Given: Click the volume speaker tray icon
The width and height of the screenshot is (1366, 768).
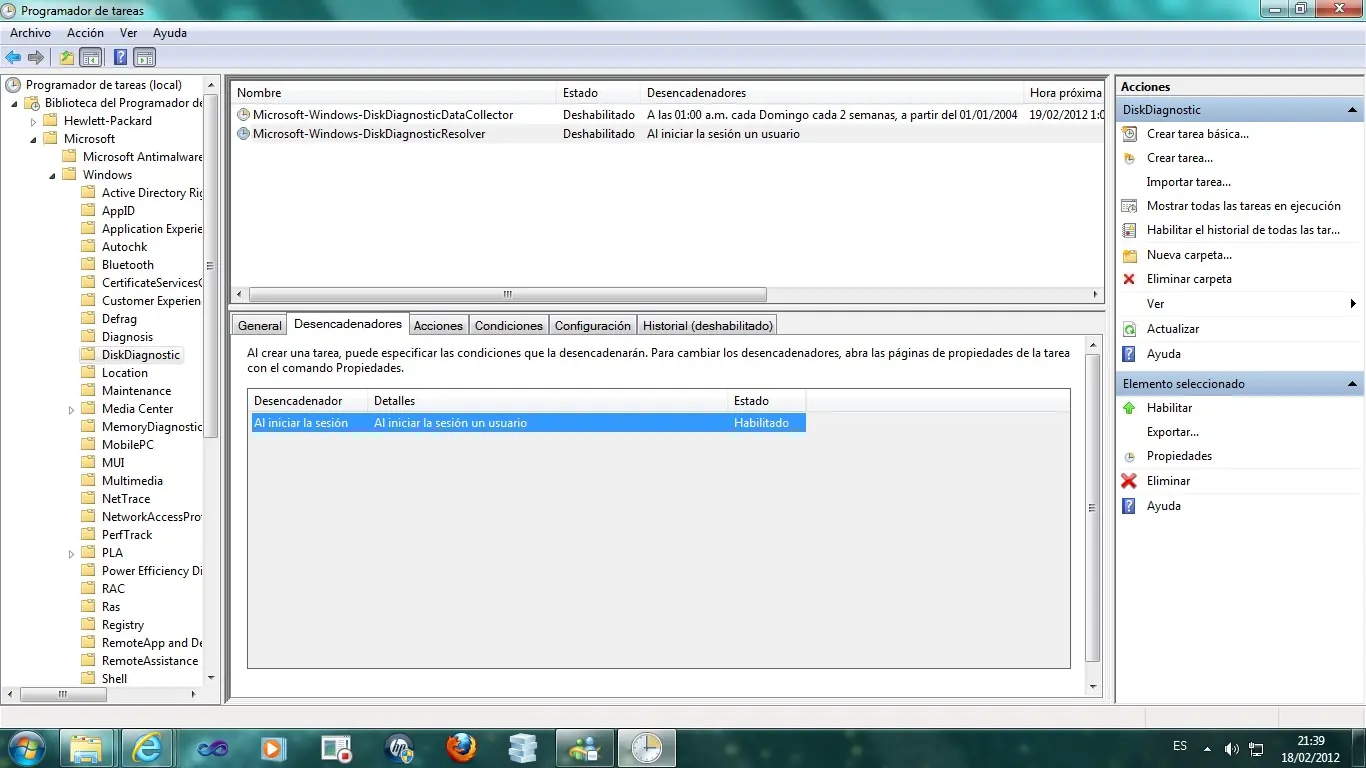Looking at the screenshot, I should pyautogui.click(x=1232, y=748).
